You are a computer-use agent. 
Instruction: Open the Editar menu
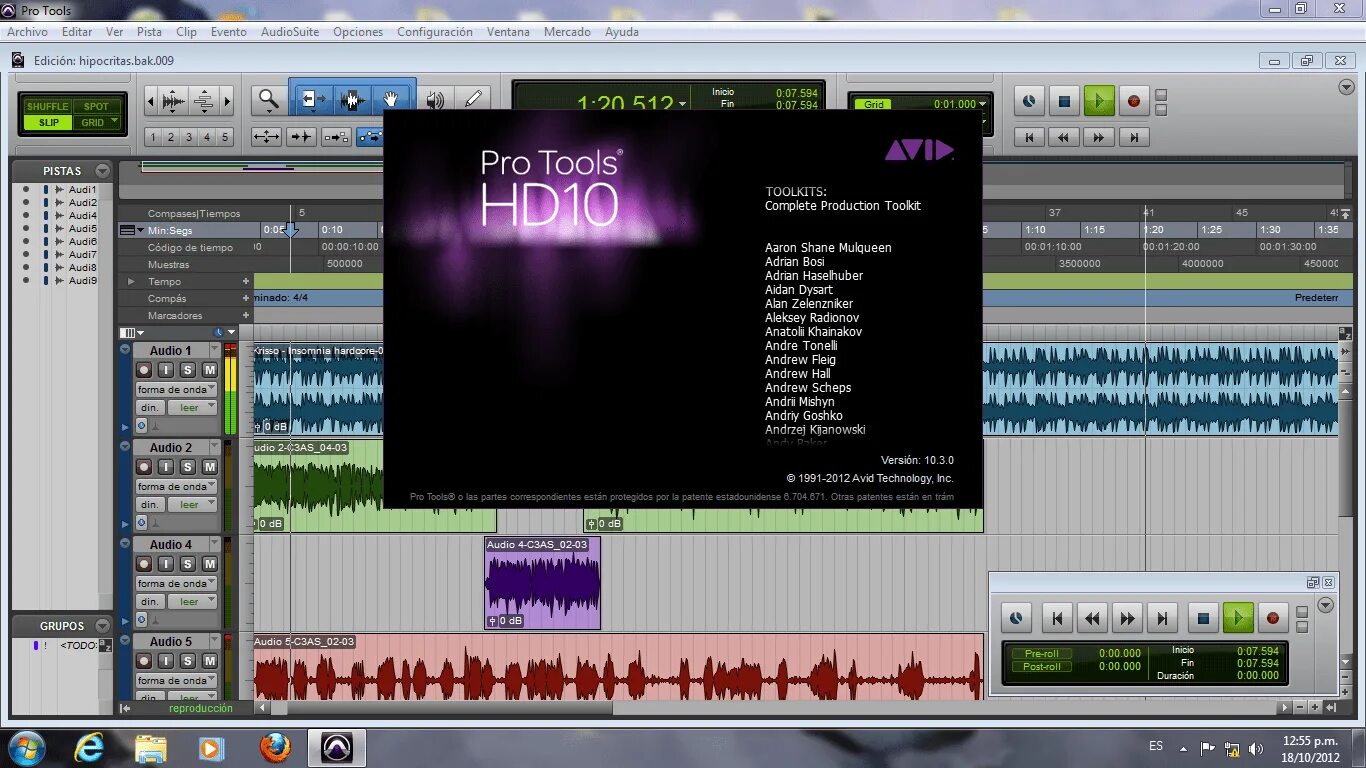[x=77, y=32]
